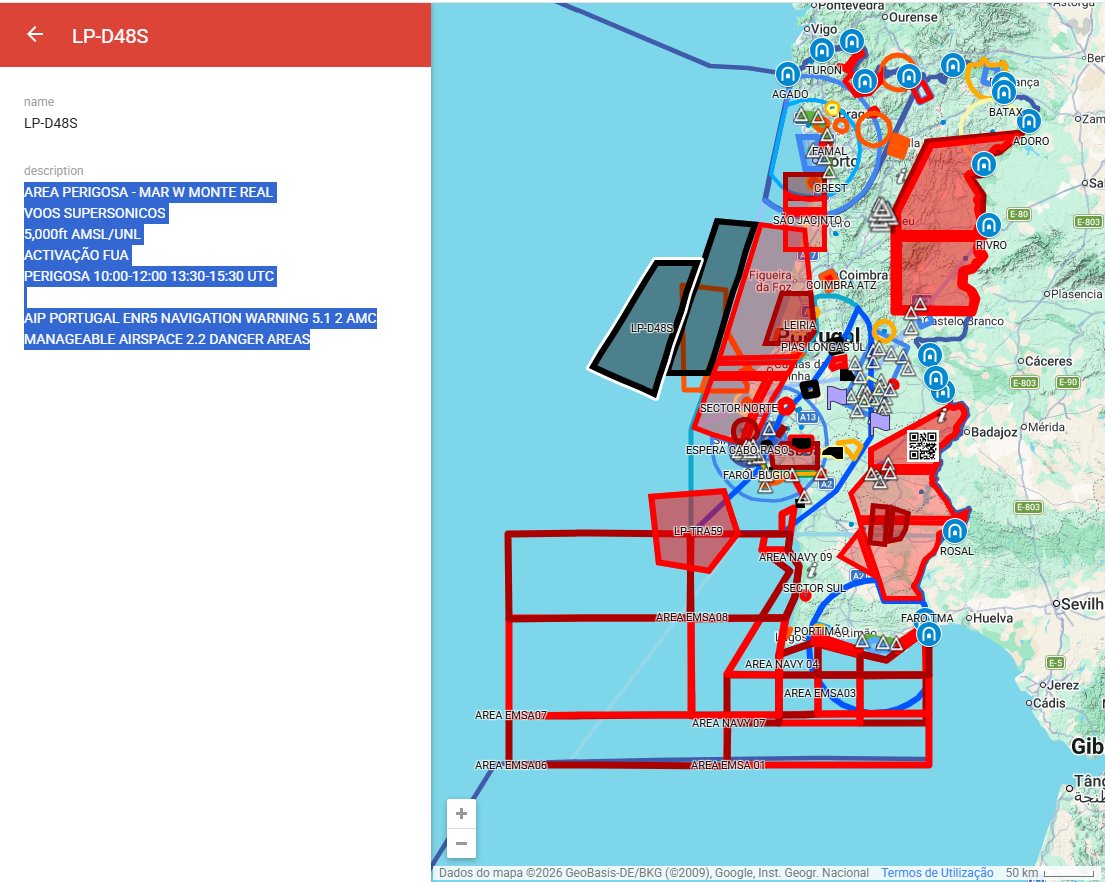The height and width of the screenshot is (882, 1105).
Task: Select the PIAS LONGAS UL label
Action: (x=822, y=347)
